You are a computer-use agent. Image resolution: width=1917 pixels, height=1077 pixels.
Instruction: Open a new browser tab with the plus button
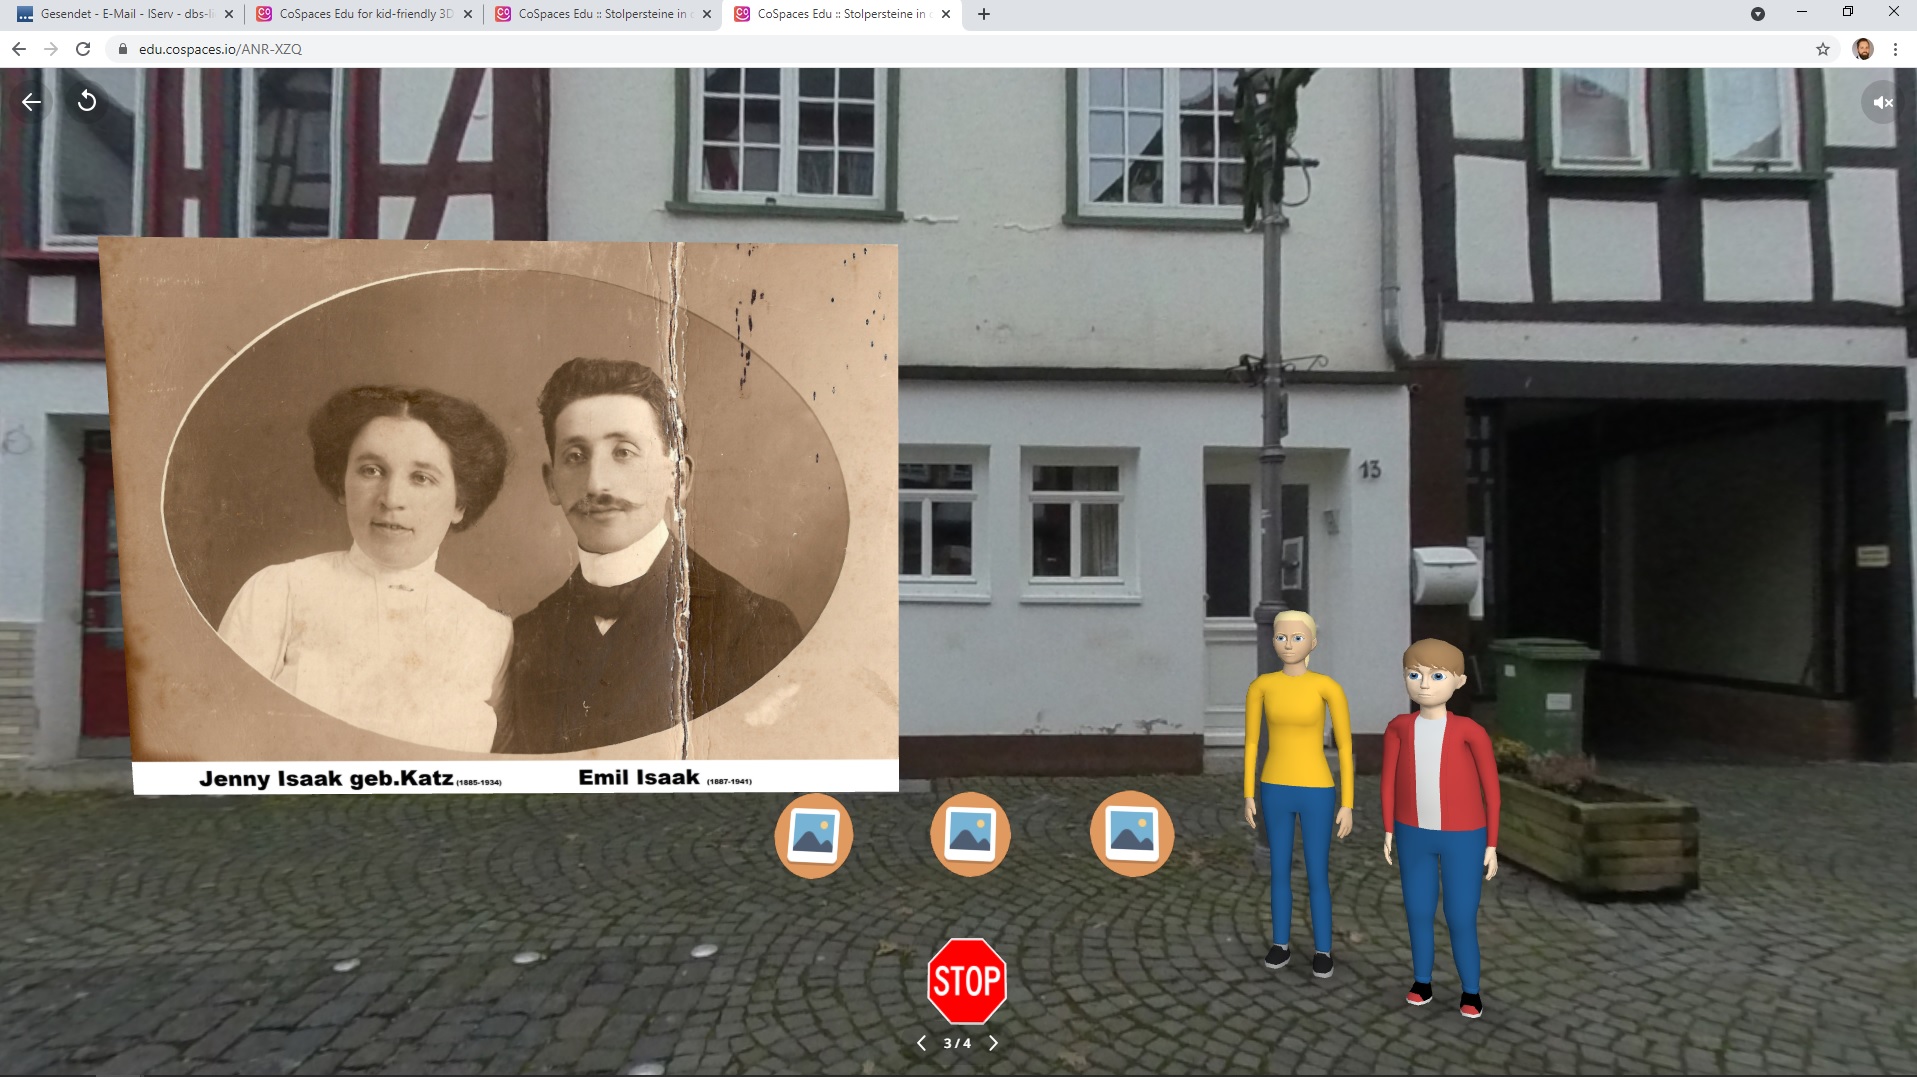point(985,14)
